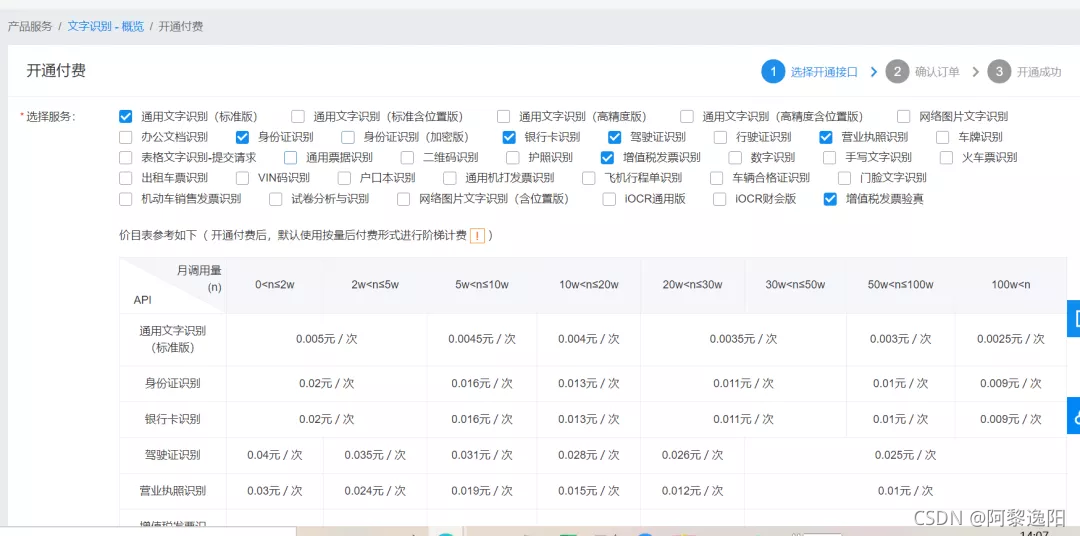Click the step 2 circle icon
This screenshot has height=536, width=1080.
[x=897, y=72]
